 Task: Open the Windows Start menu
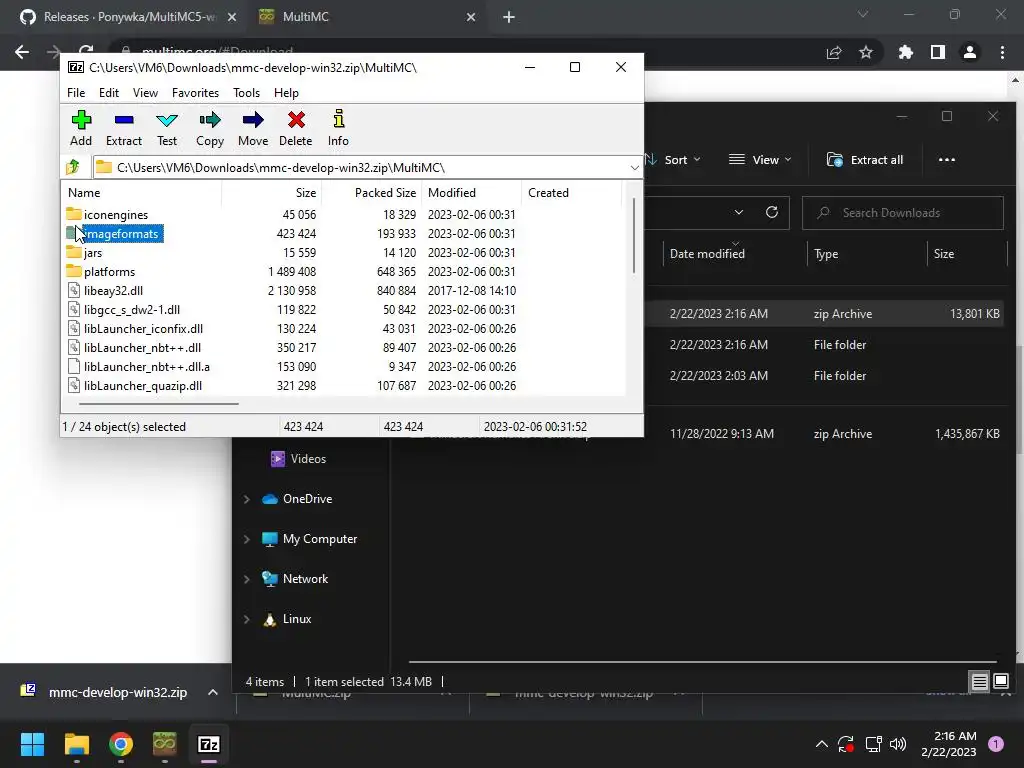pyautogui.click(x=33, y=744)
